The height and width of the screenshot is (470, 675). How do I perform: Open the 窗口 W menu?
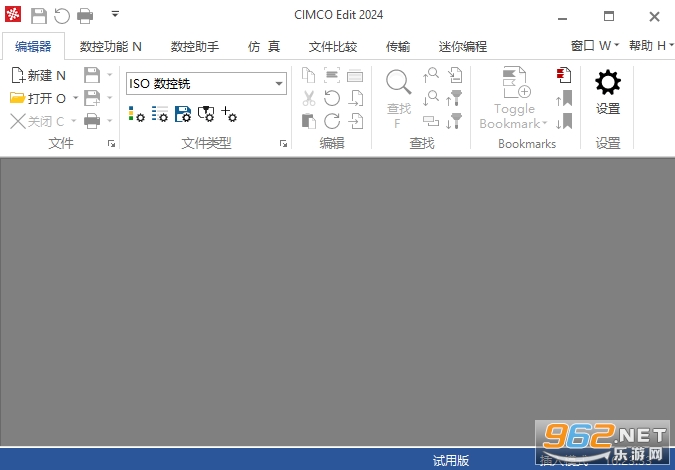[x=595, y=45]
